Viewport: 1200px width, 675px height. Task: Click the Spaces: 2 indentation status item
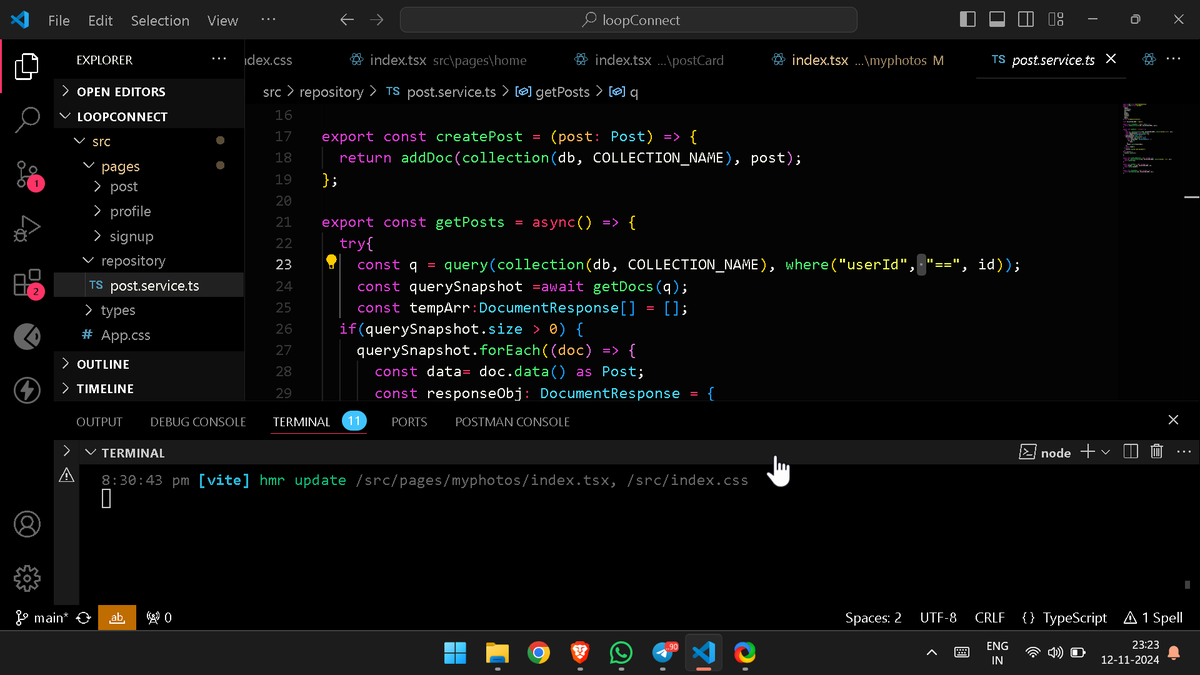point(873,618)
